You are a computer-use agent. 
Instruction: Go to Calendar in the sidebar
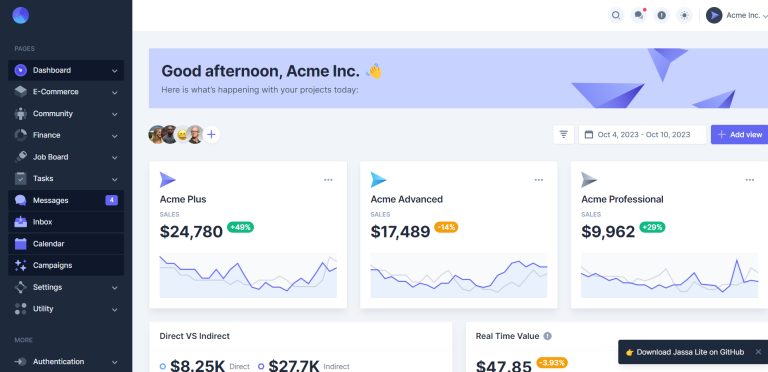point(66,244)
